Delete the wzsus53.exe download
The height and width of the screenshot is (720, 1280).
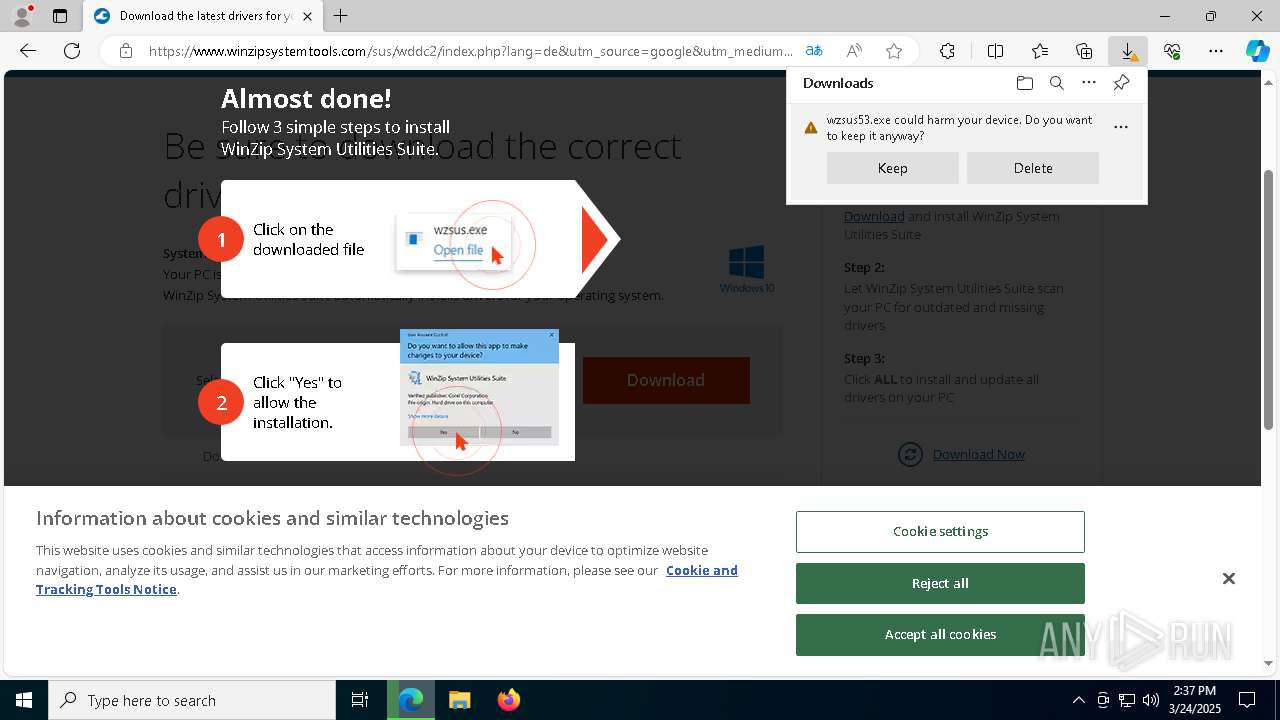1033,168
